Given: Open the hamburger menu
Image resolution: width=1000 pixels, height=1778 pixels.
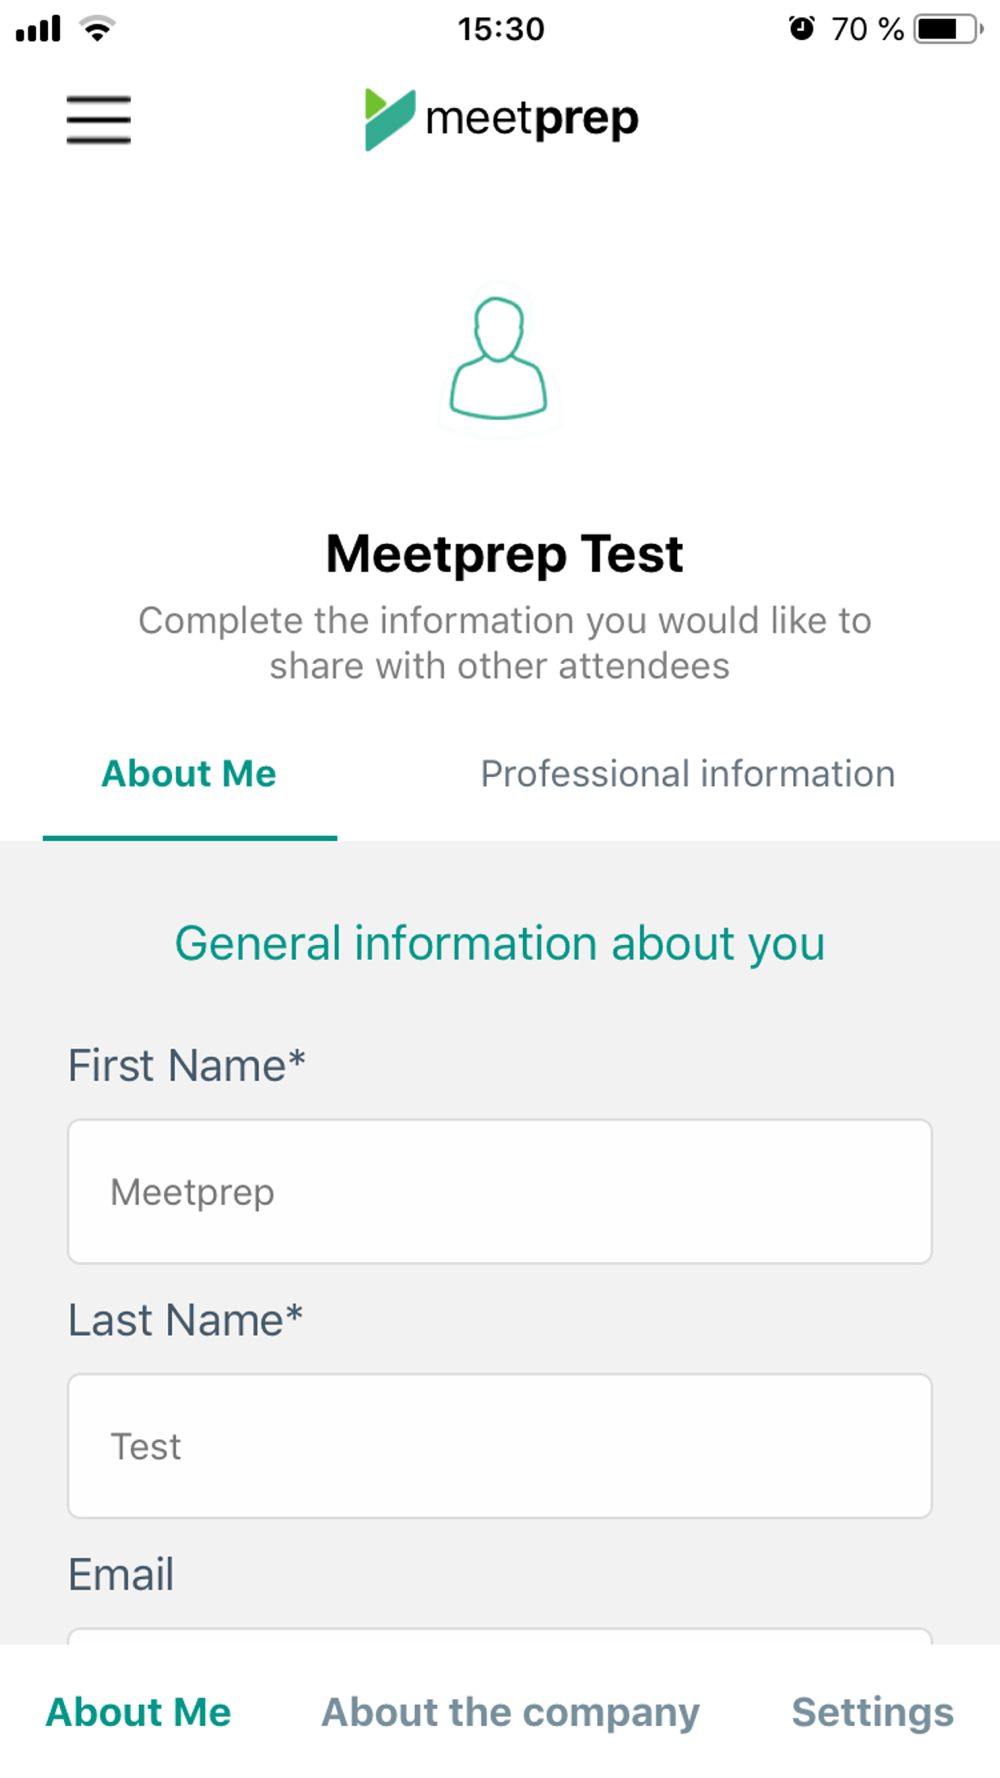Looking at the screenshot, I should (98, 120).
